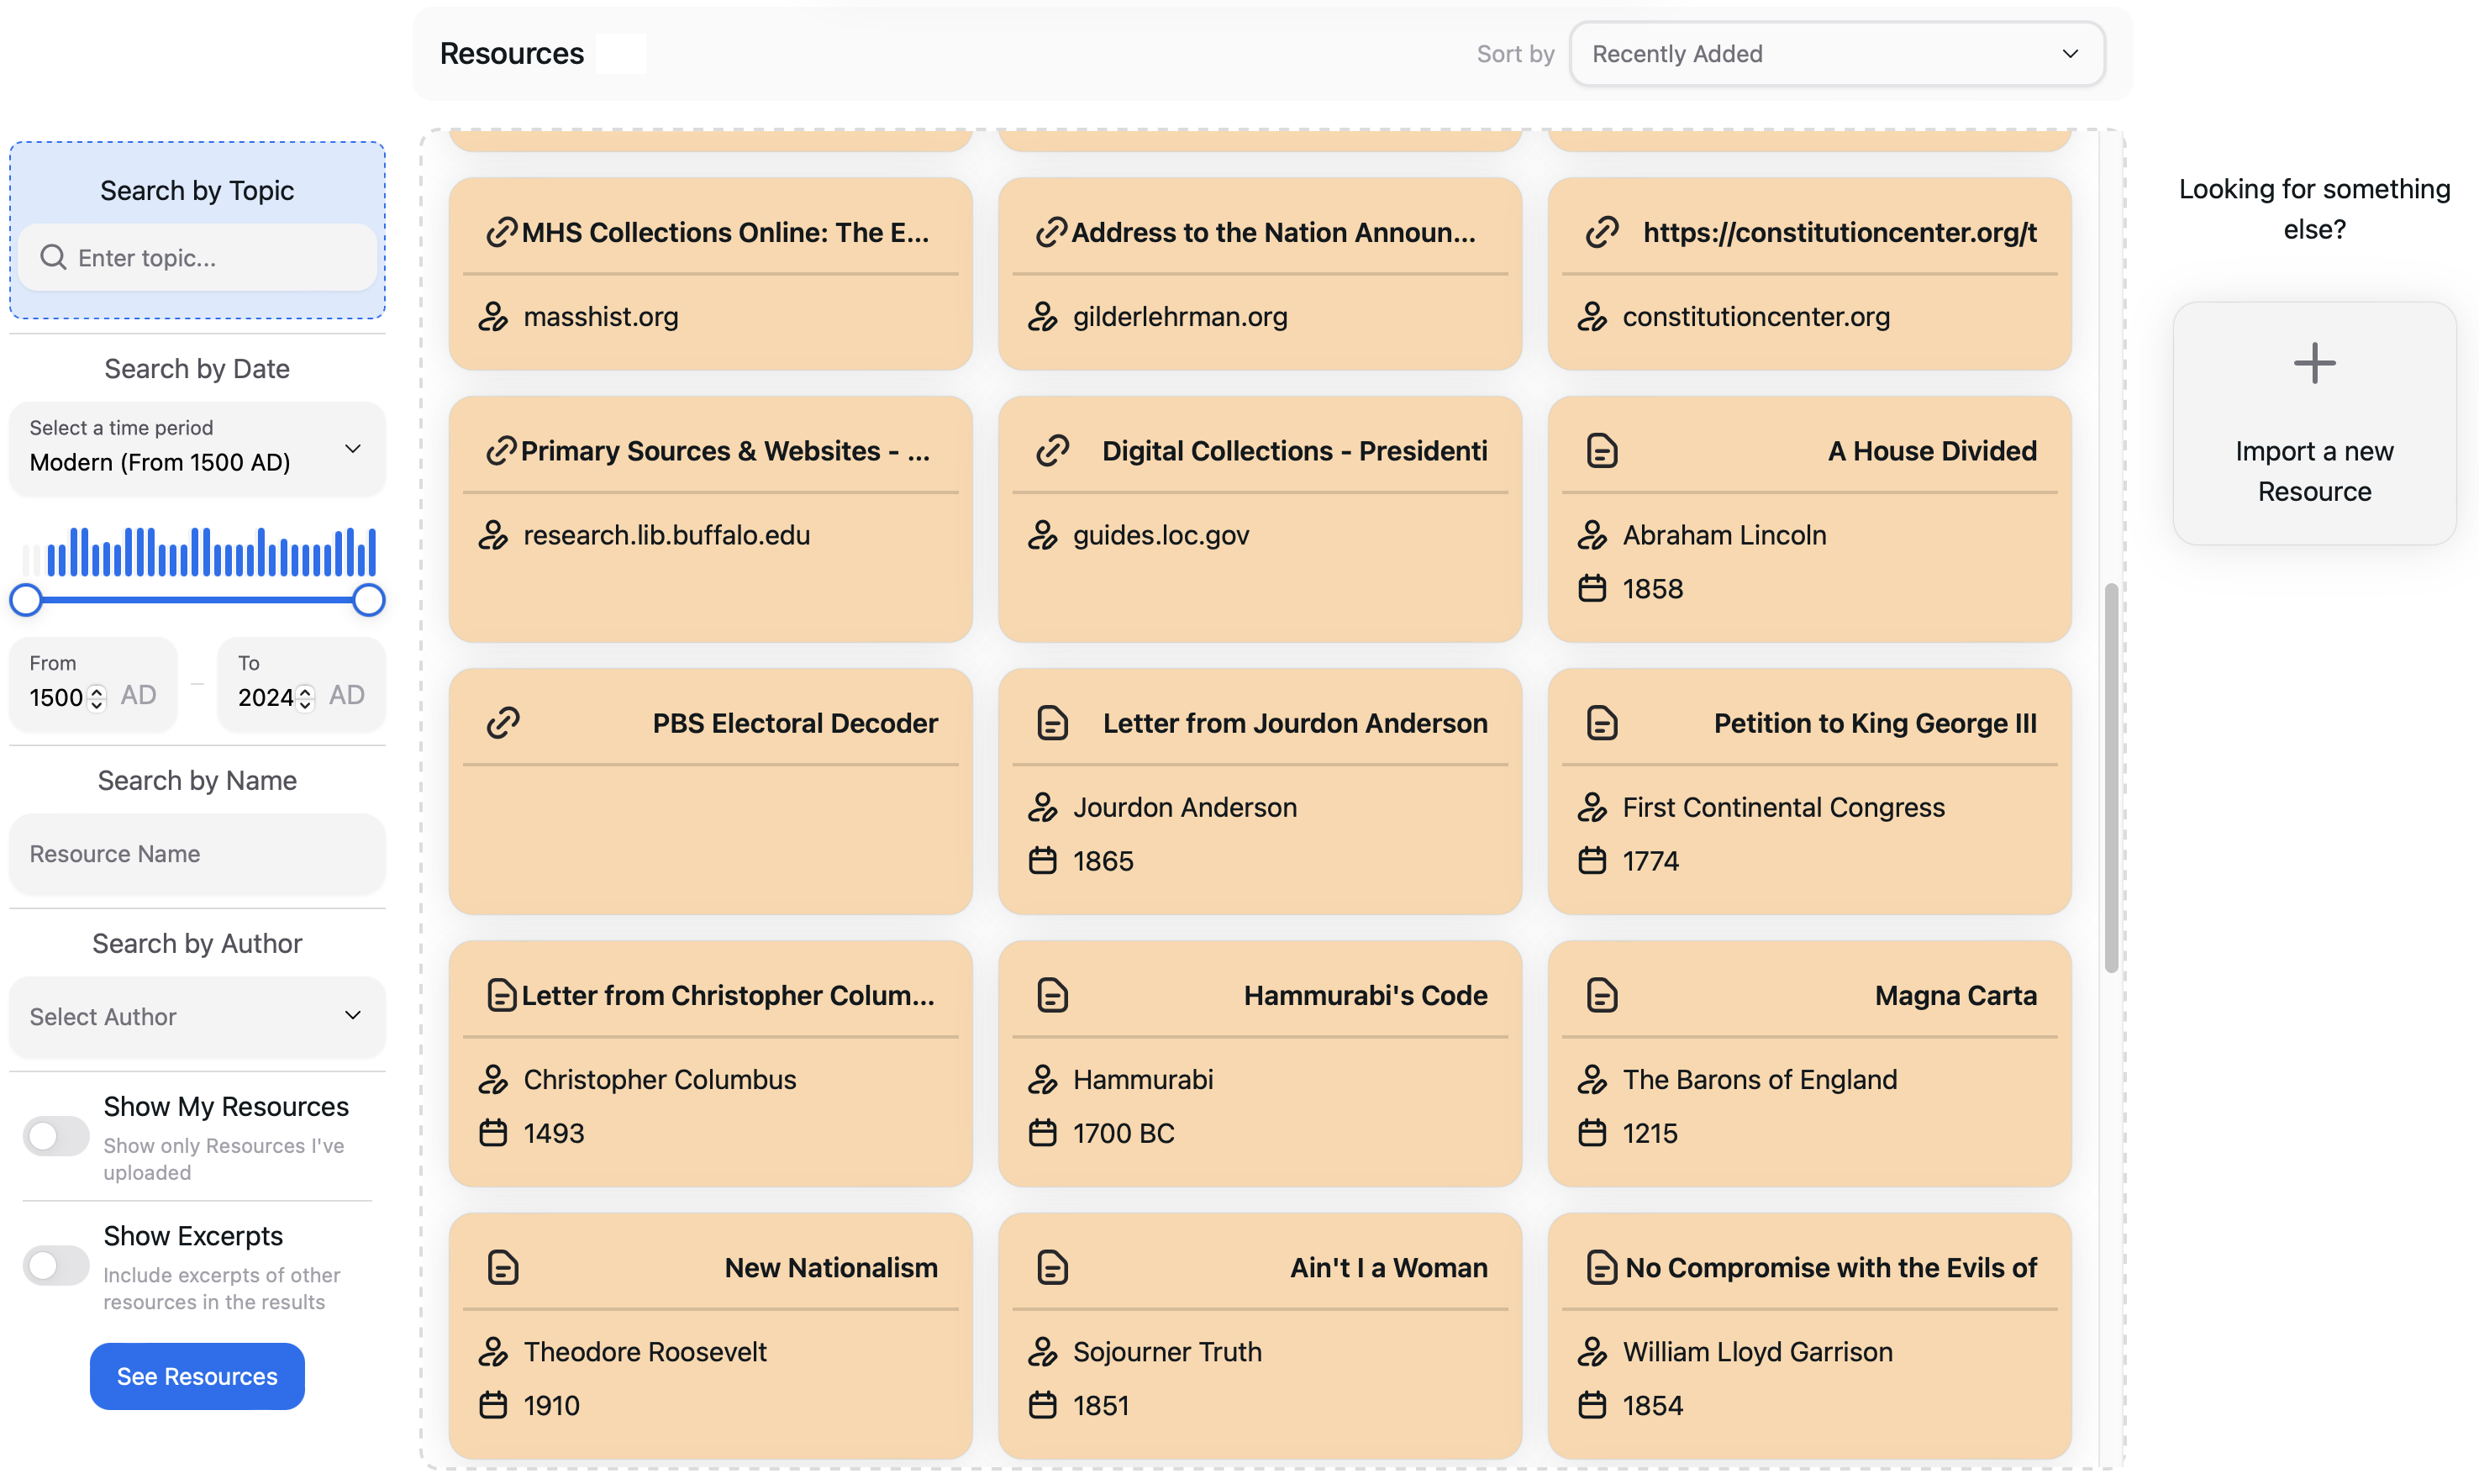Click source text research.lib.buffalo.edu

tap(666, 535)
